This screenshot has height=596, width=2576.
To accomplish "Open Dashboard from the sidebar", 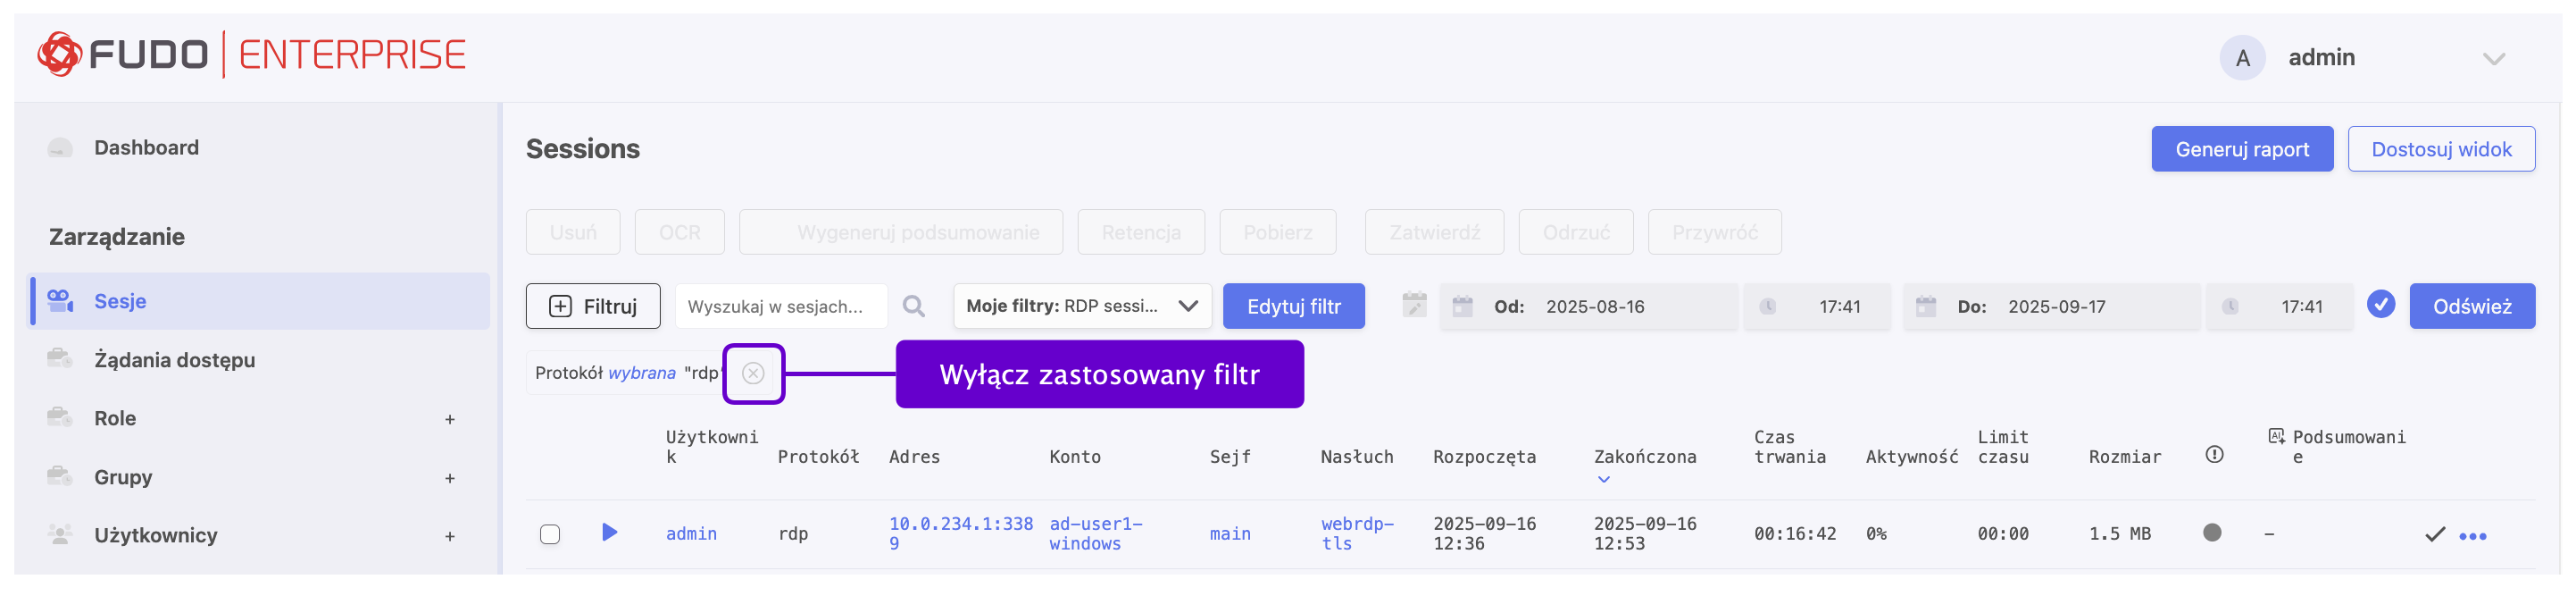I will (x=146, y=148).
